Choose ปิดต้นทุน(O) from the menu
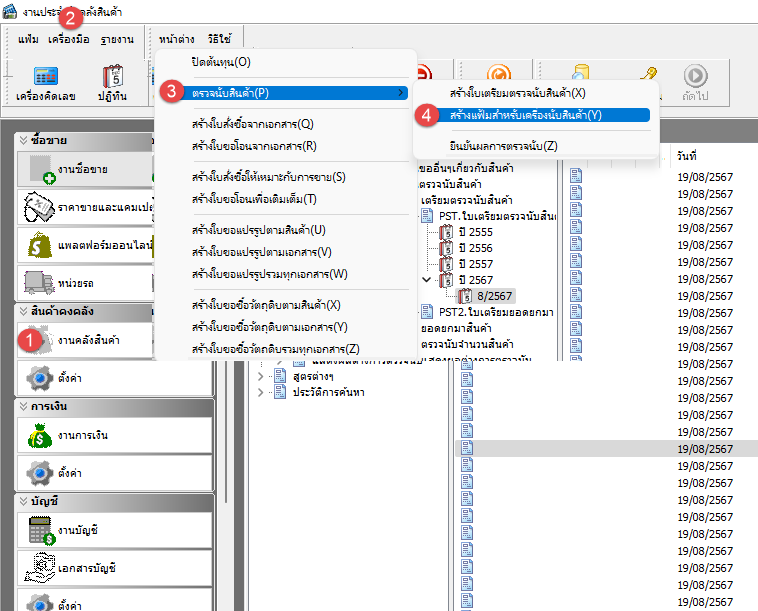Viewport: 758px width, 611px height. coord(221,62)
